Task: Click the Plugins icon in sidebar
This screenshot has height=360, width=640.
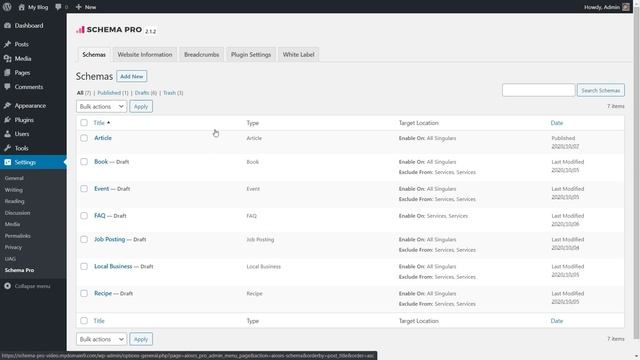Action: pyautogui.click(x=7, y=120)
